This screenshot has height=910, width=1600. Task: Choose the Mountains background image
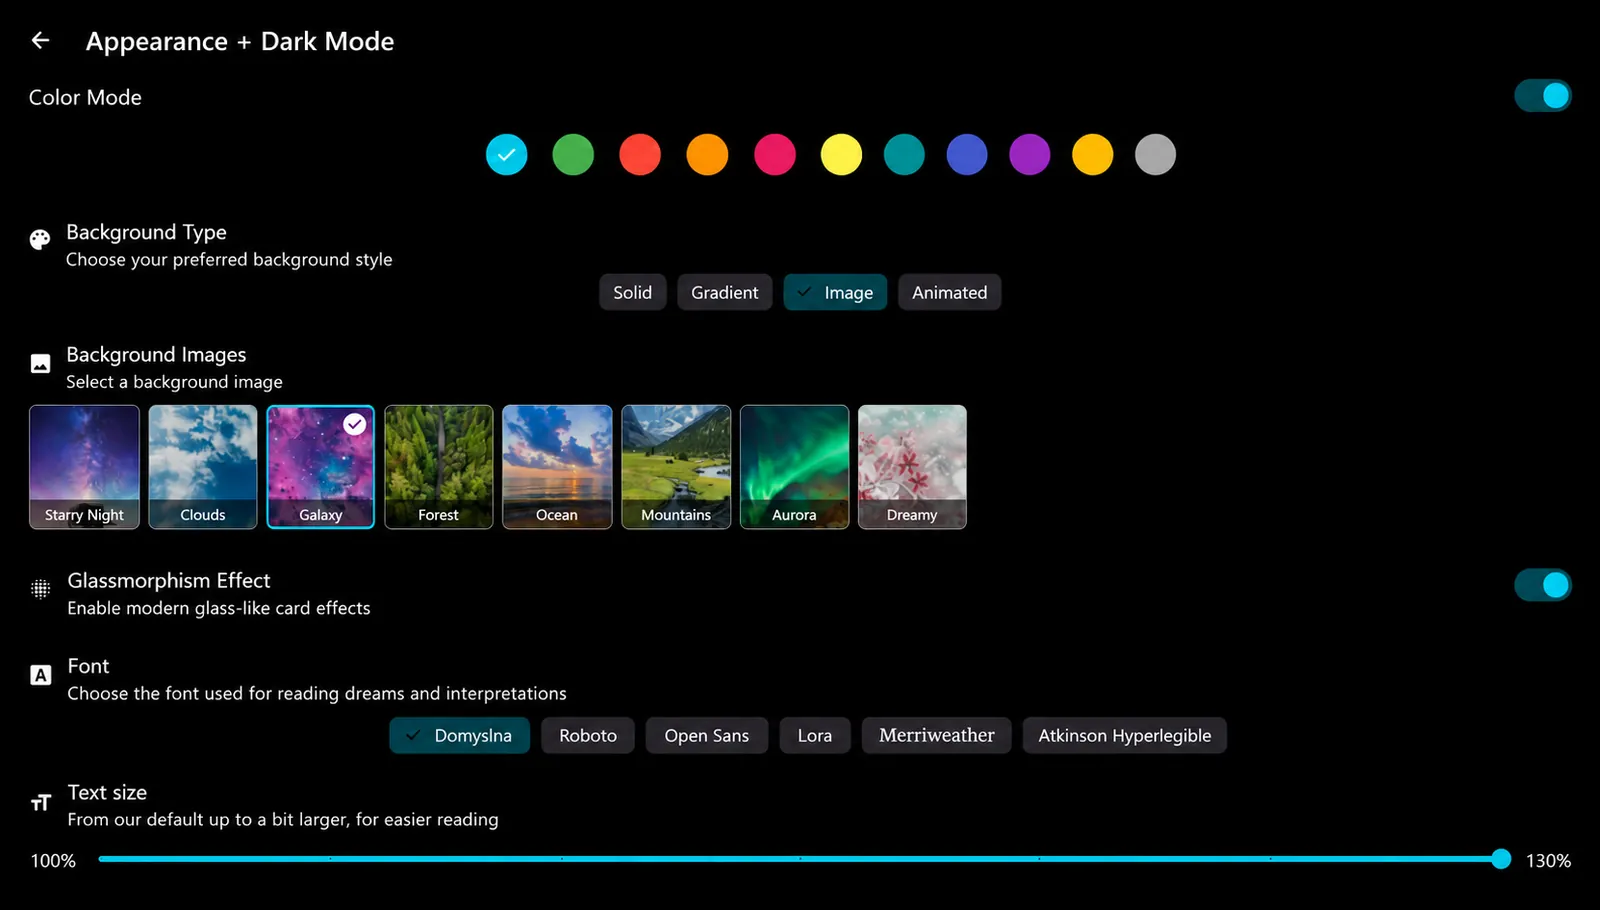pos(676,467)
